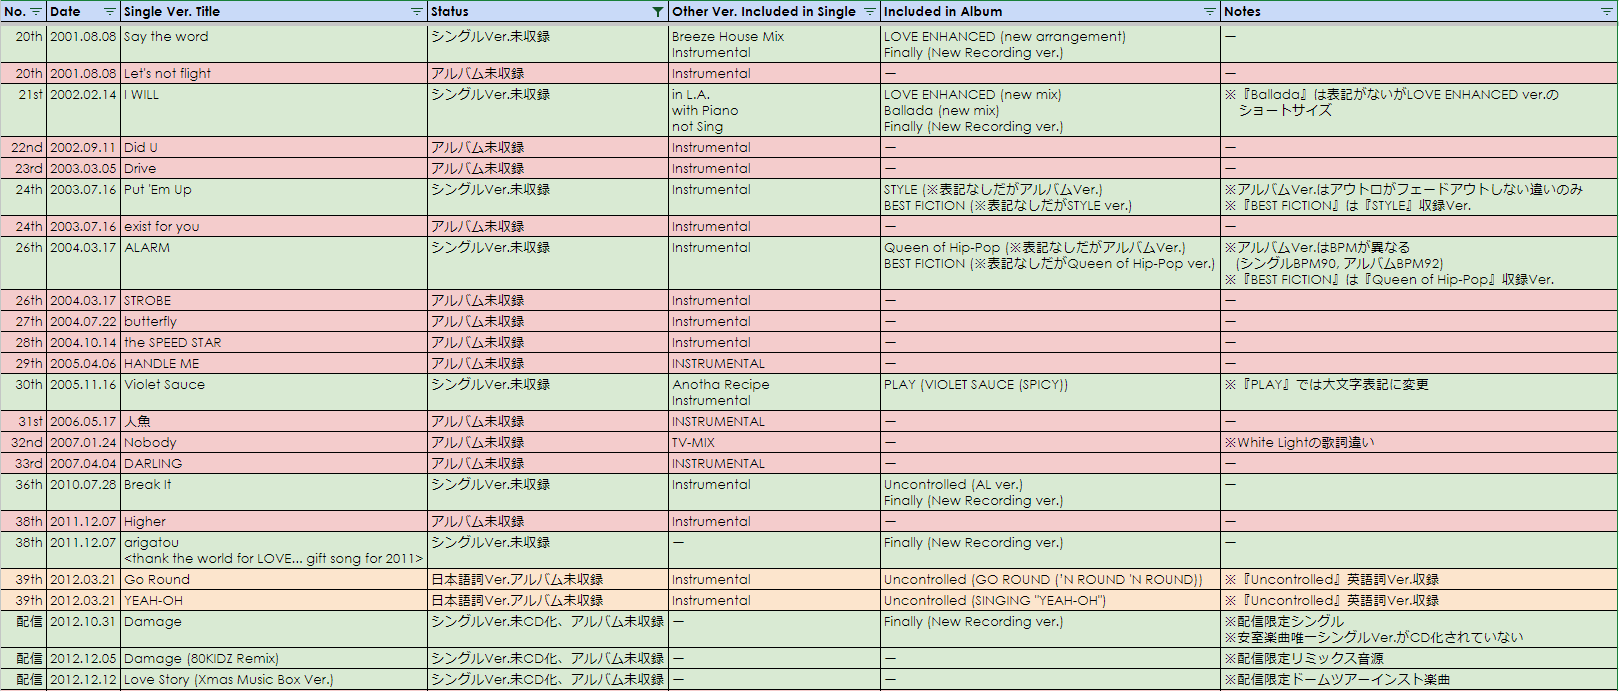The height and width of the screenshot is (691, 1619).
Task: Click the date cell 2001.08.08 for Say the word
Action: click(x=83, y=44)
